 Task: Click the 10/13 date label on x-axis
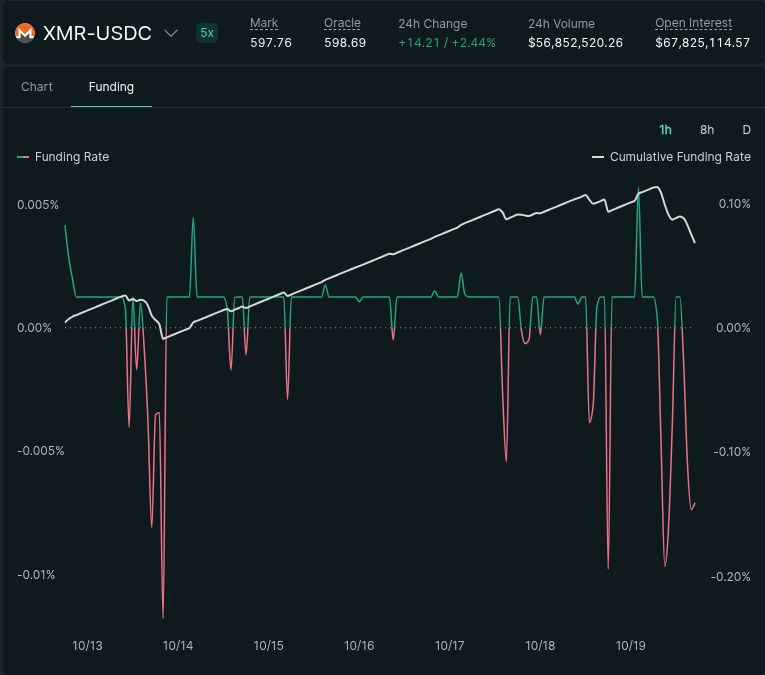(87, 646)
